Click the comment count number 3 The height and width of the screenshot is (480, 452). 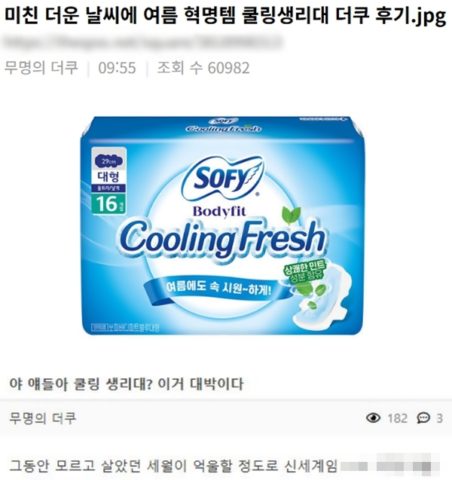coord(439,418)
